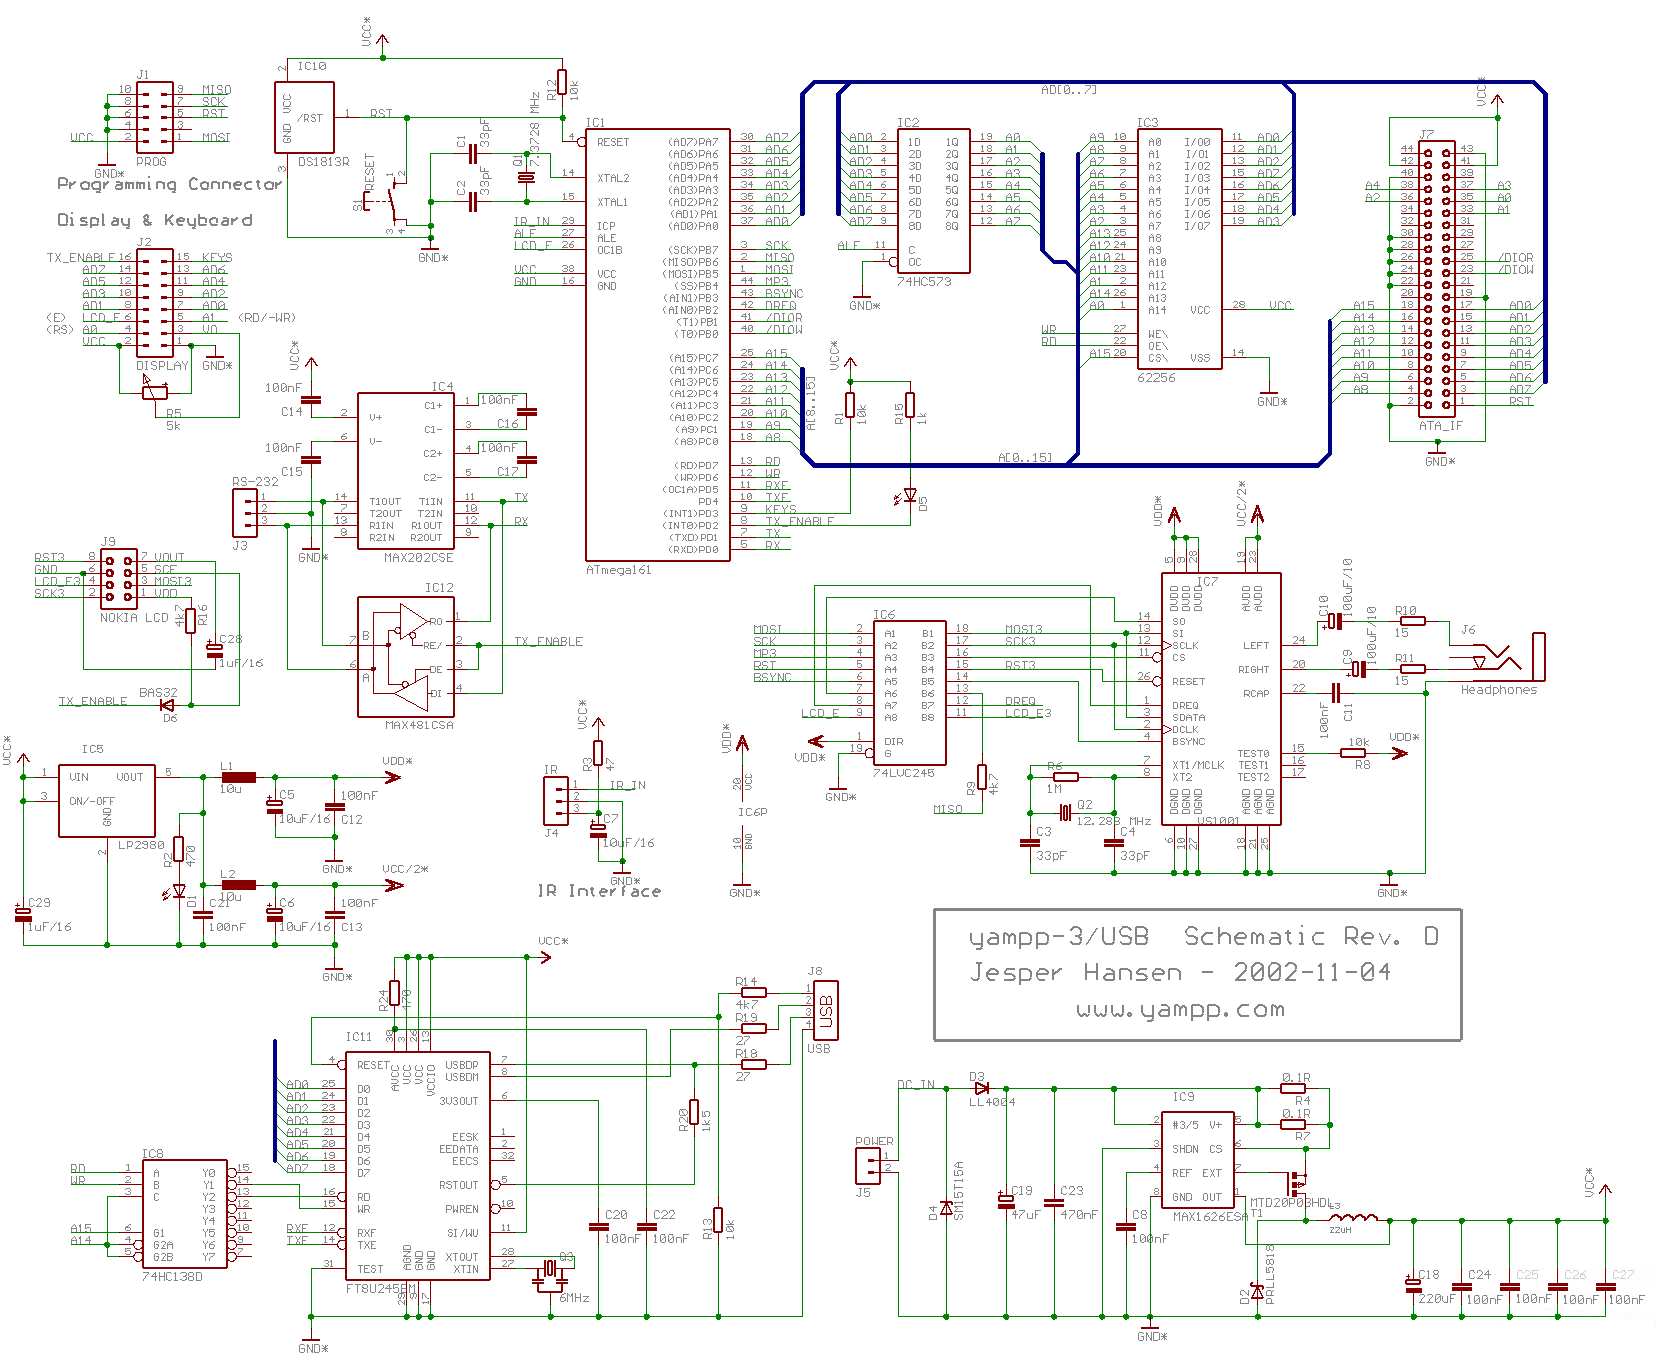Select the A[0..15] bus label
1661x1357 pixels.
coord(1026,458)
